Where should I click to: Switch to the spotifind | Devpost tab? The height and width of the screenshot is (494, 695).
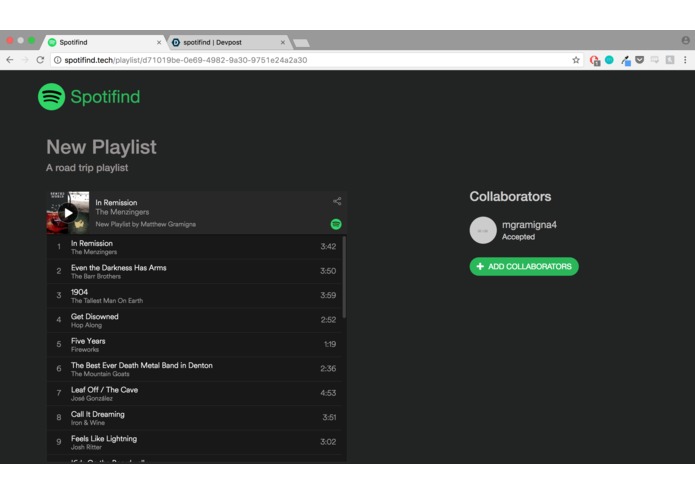(x=228, y=42)
